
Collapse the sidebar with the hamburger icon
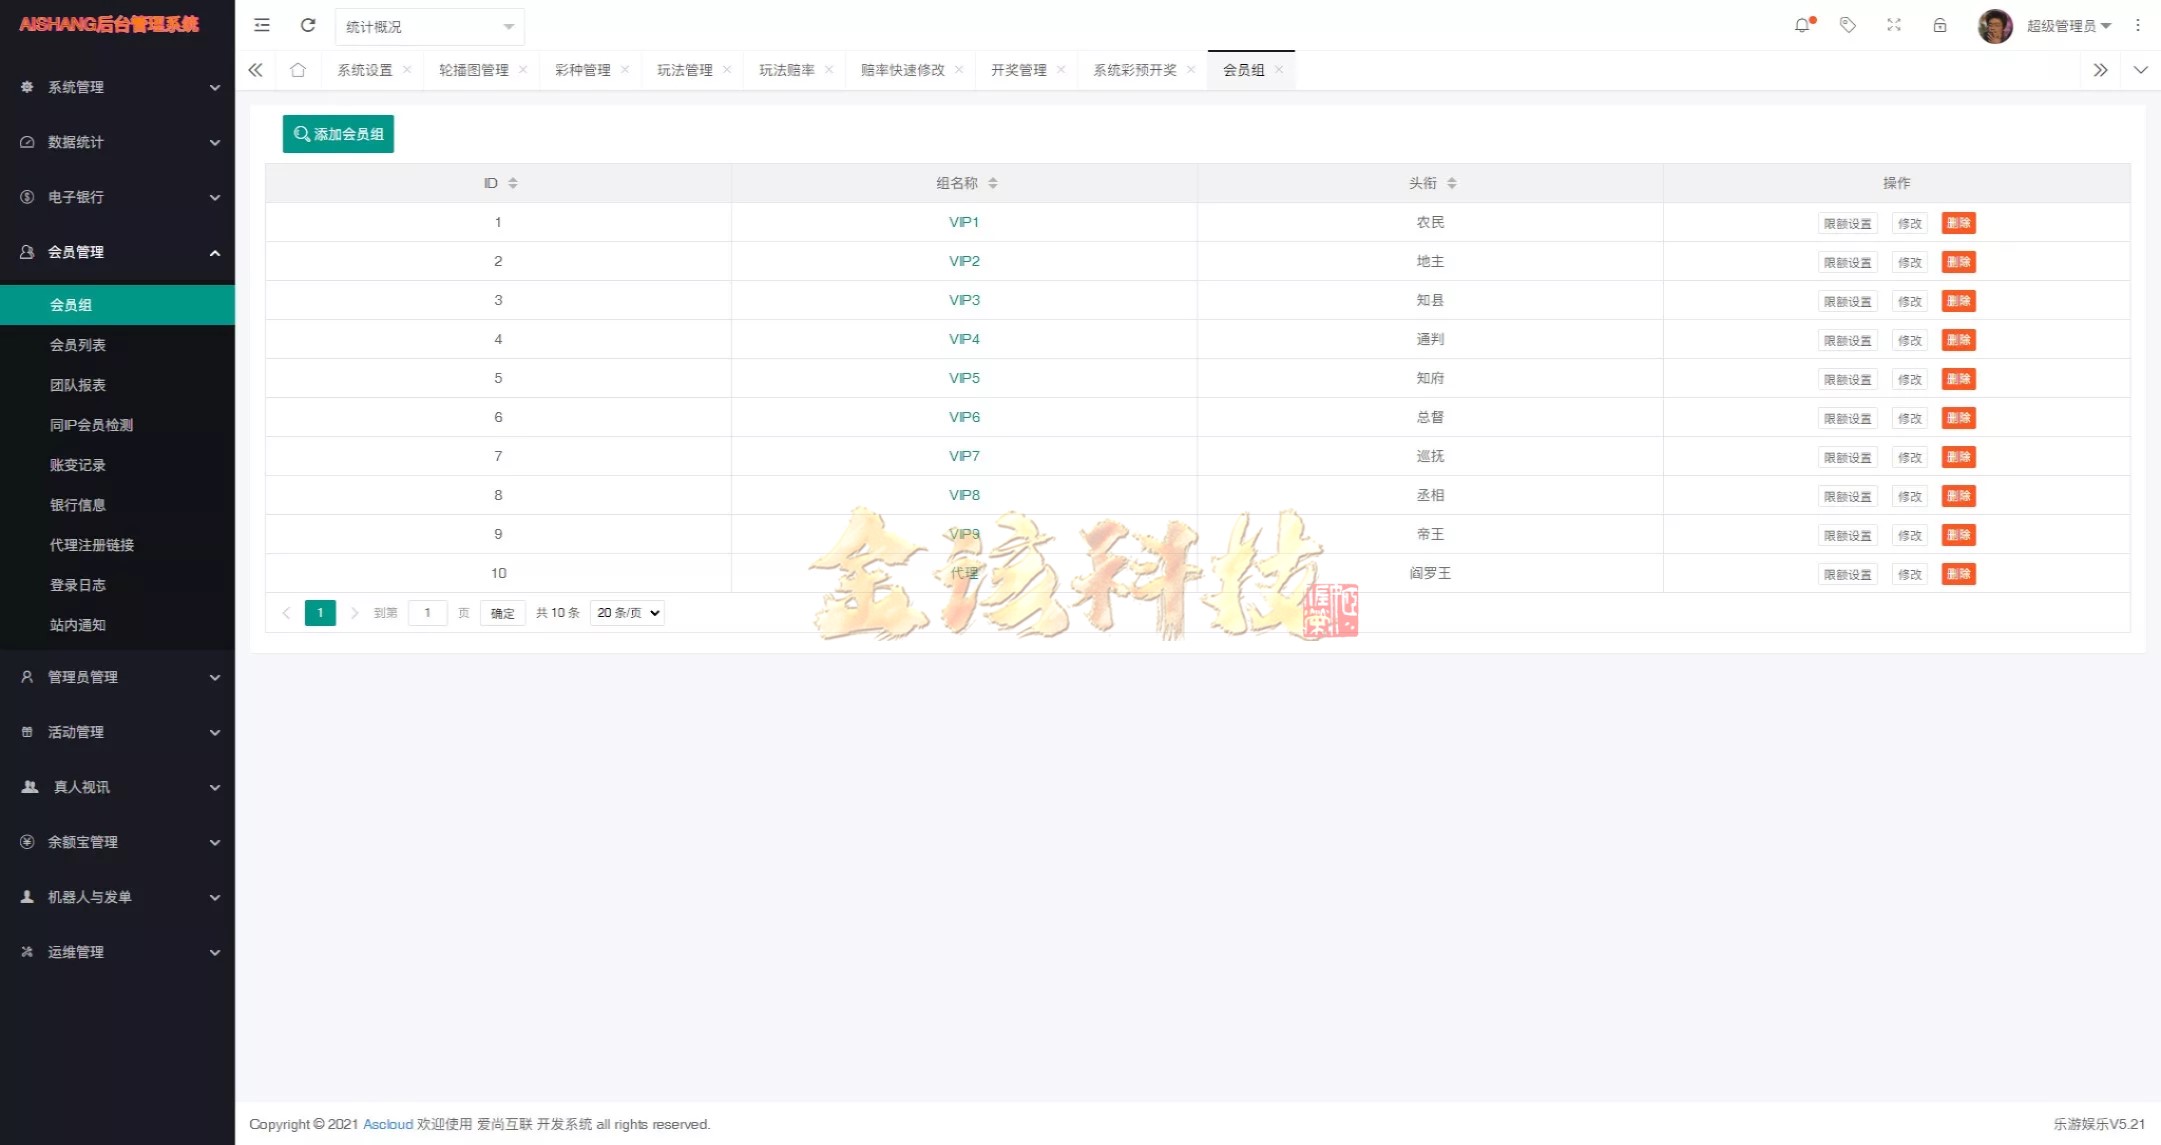click(x=262, y=25)
